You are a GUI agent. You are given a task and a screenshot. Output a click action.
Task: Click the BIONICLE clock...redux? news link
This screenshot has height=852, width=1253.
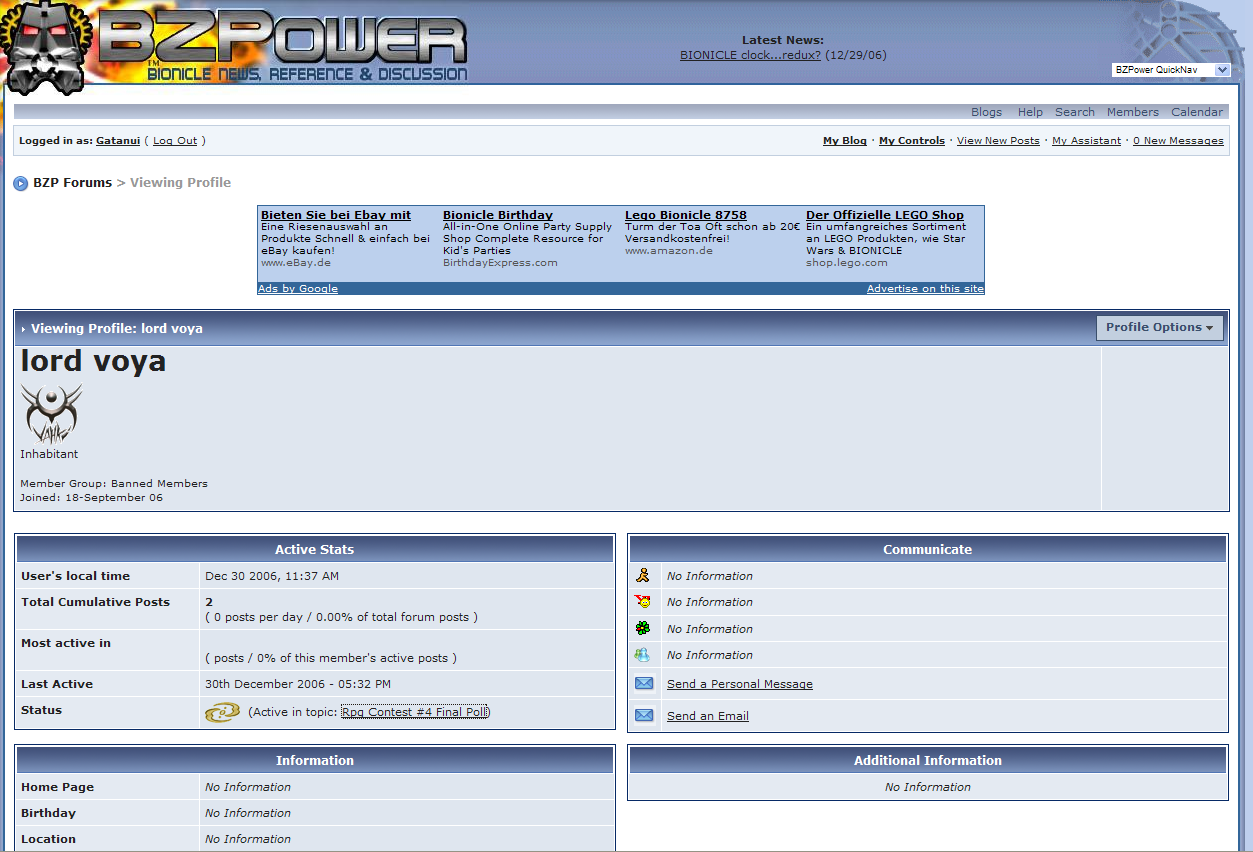tap(750, 55)
